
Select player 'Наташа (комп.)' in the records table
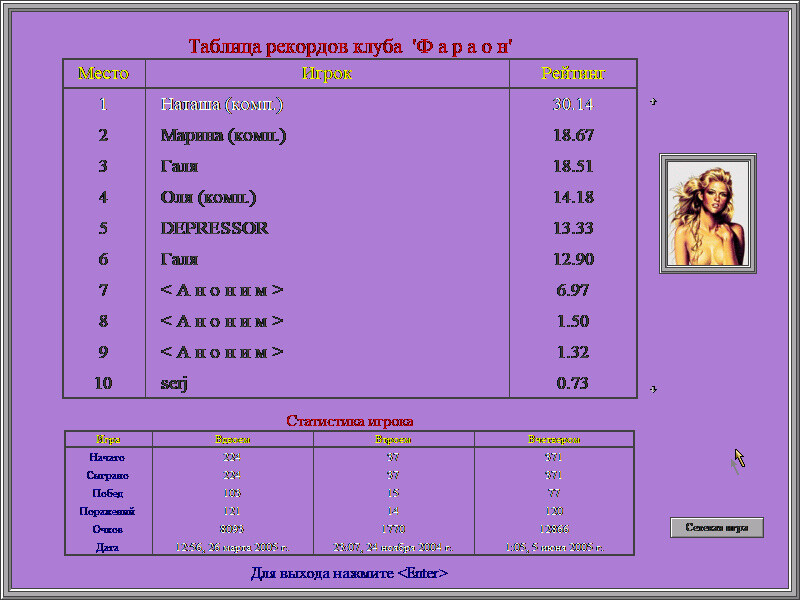pyautogui.click(x=222, y=104)
